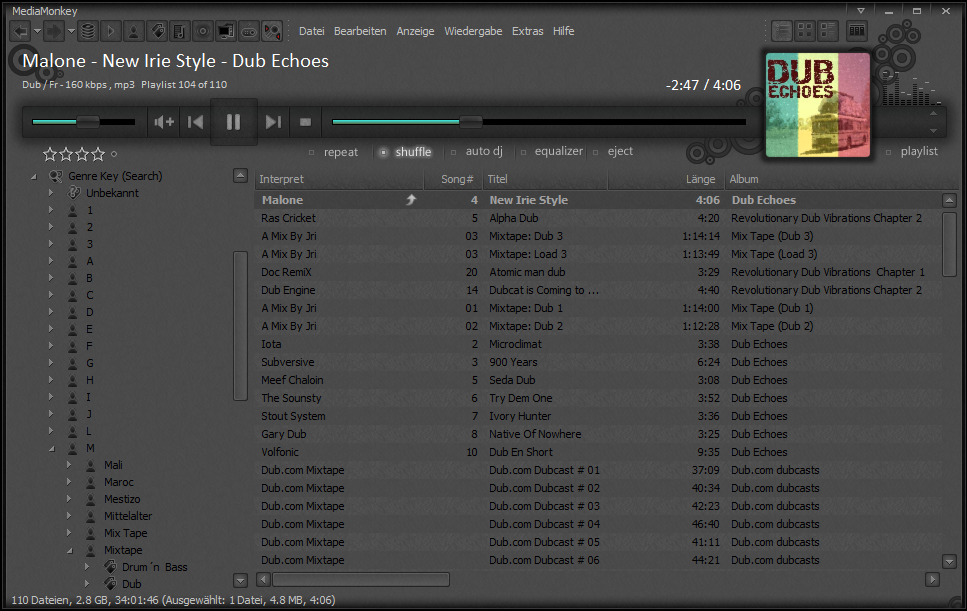Click the navigate back arrow icon
967x611 pixels.
pos(20,31)
